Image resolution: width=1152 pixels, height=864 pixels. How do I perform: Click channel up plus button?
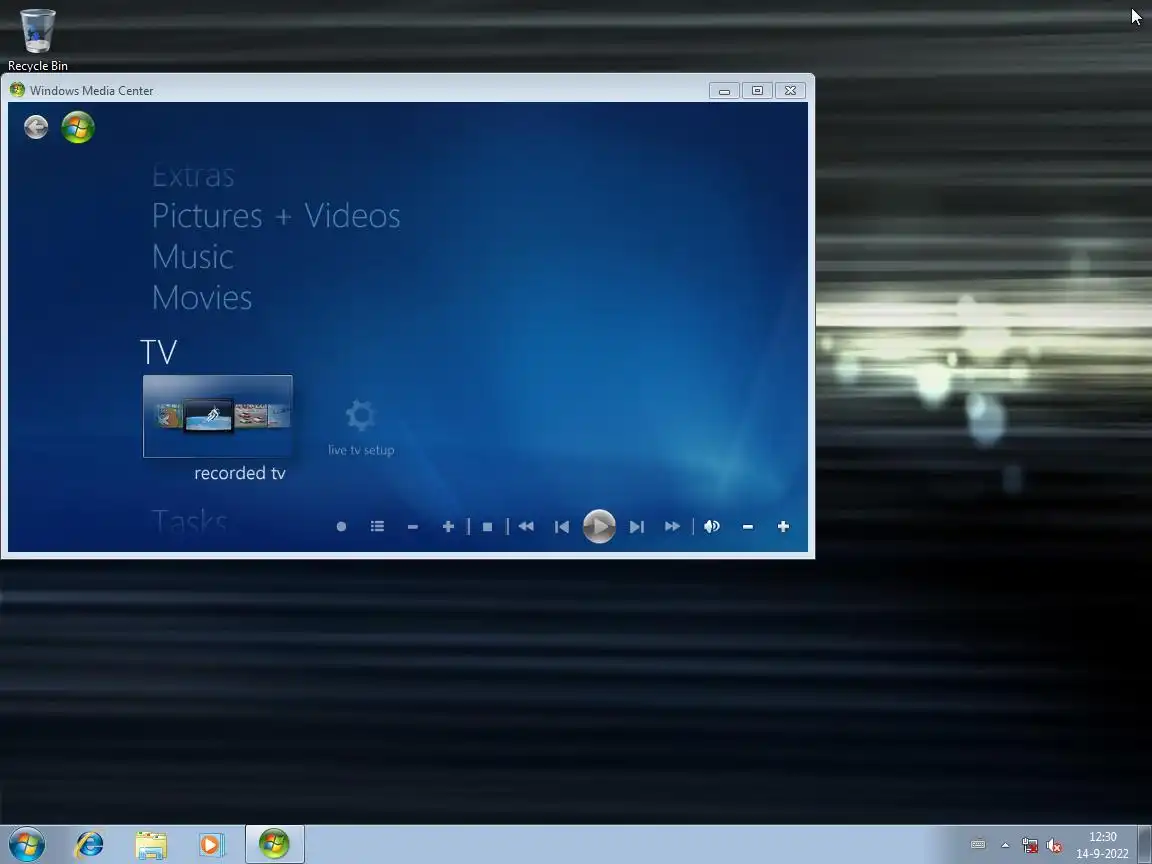coord(448,527)
